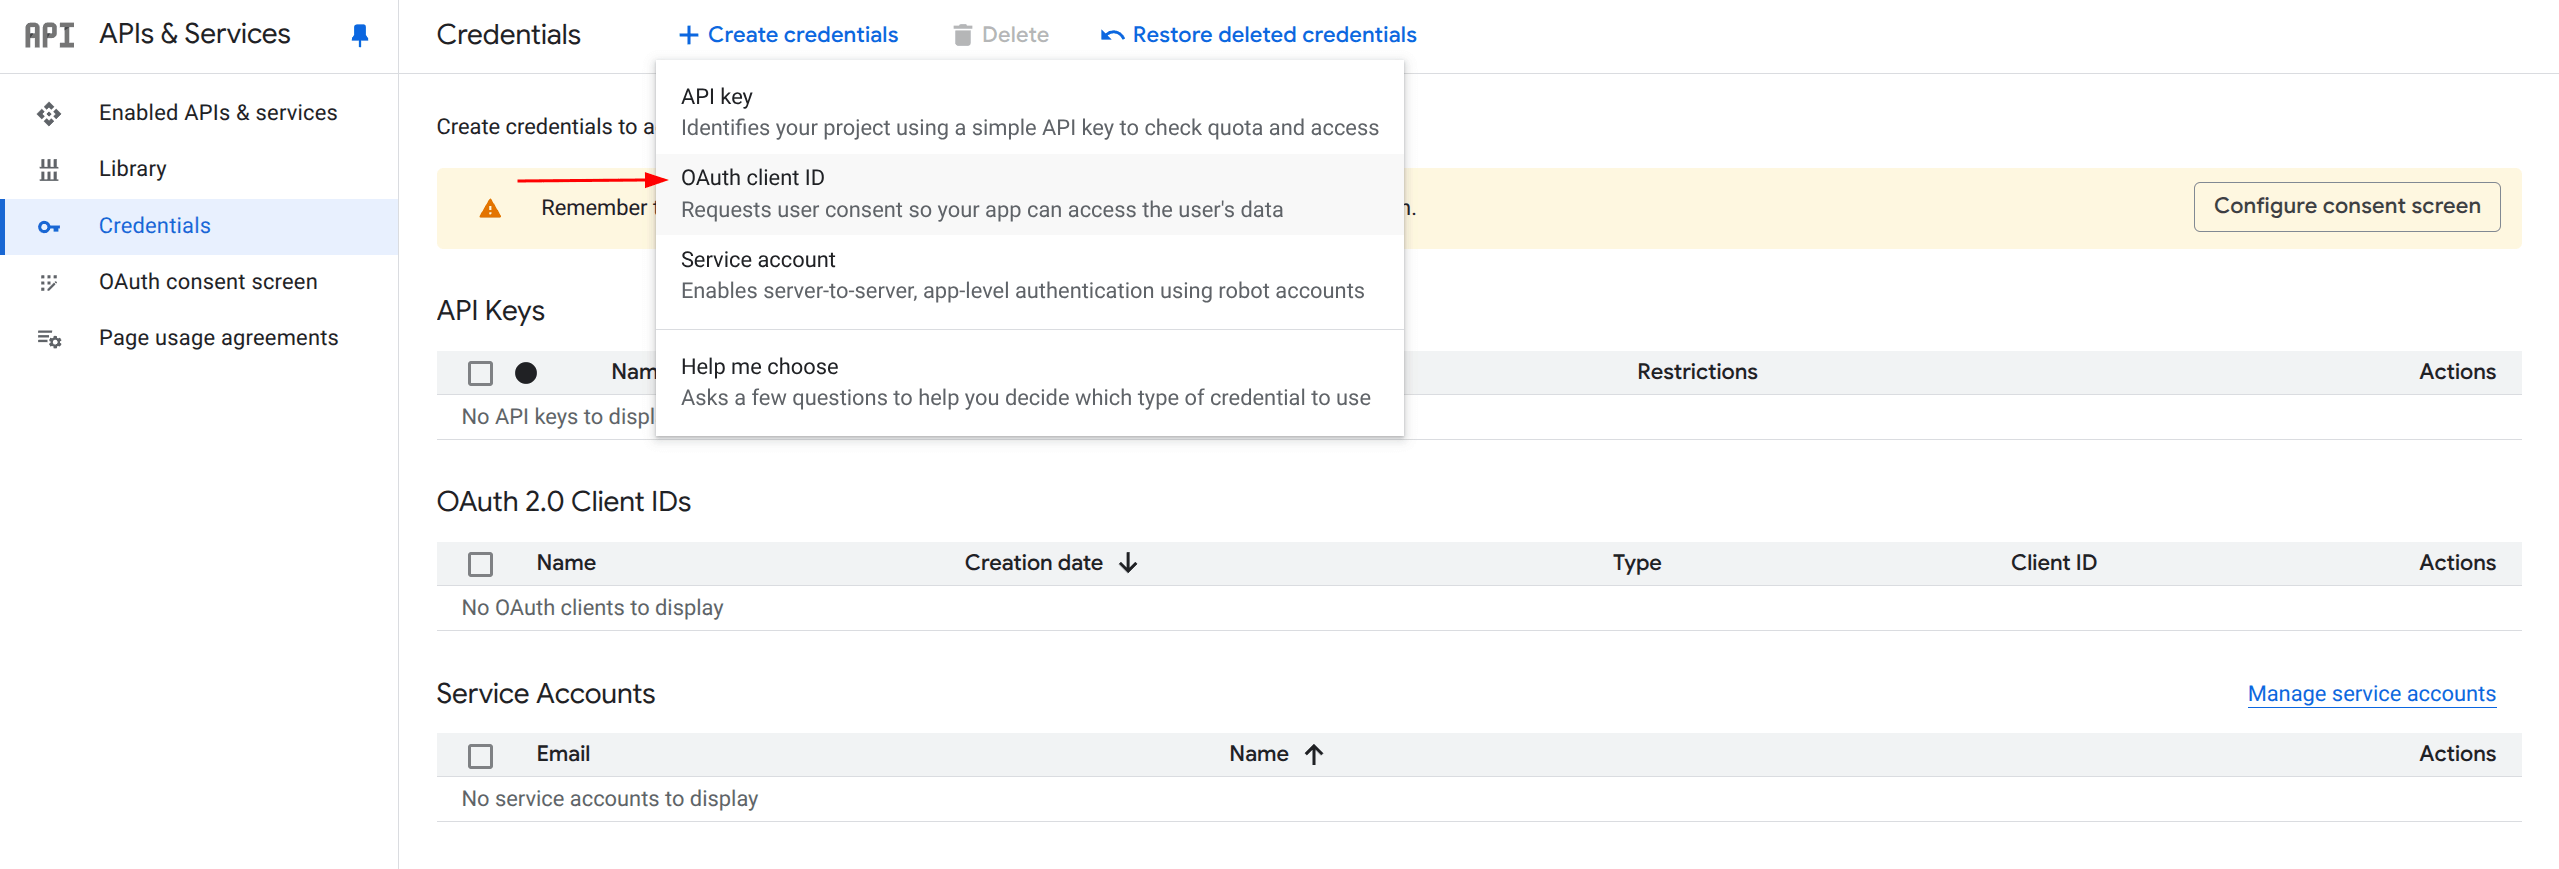The height and width of the screenshot is (869, 2559).
Task: Click the restore undo arrow icon
Action: tap(1112, 35)
